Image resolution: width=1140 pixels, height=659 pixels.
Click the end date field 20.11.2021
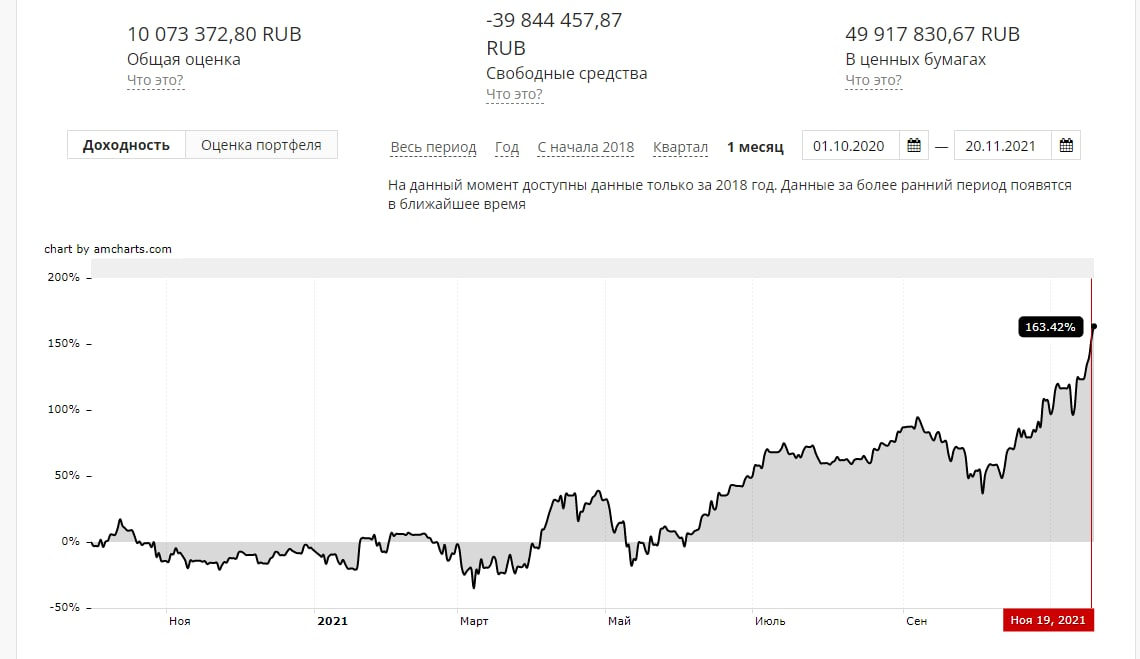point(1002,146)
